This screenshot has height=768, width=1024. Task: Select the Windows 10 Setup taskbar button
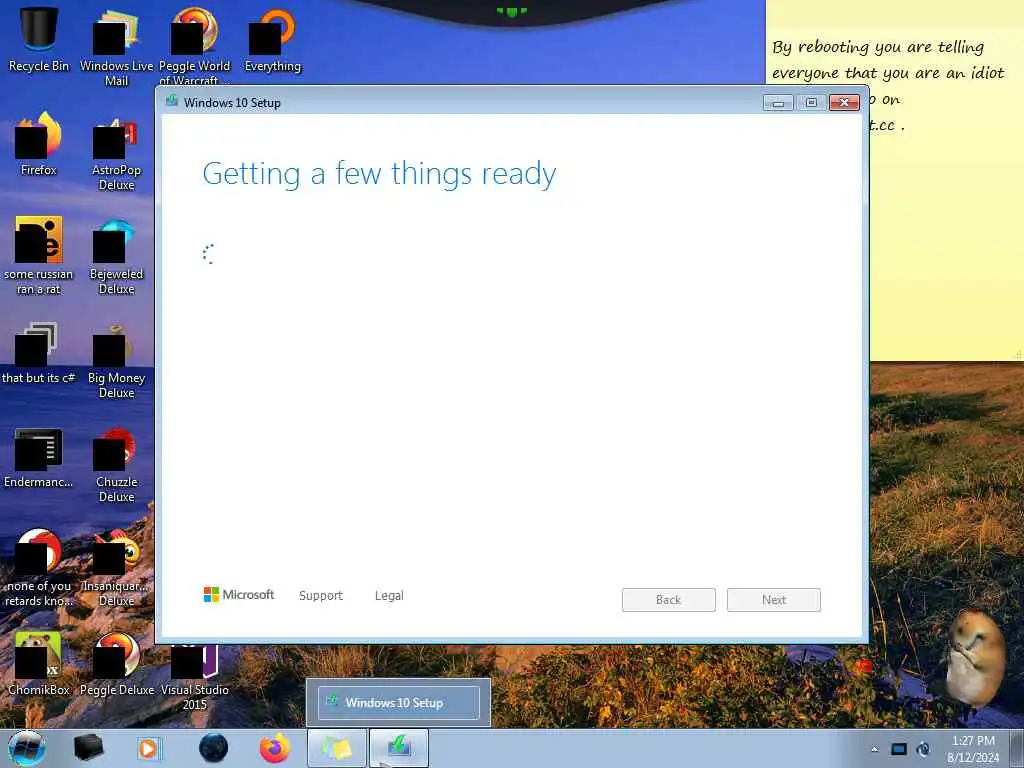point(399,748)
